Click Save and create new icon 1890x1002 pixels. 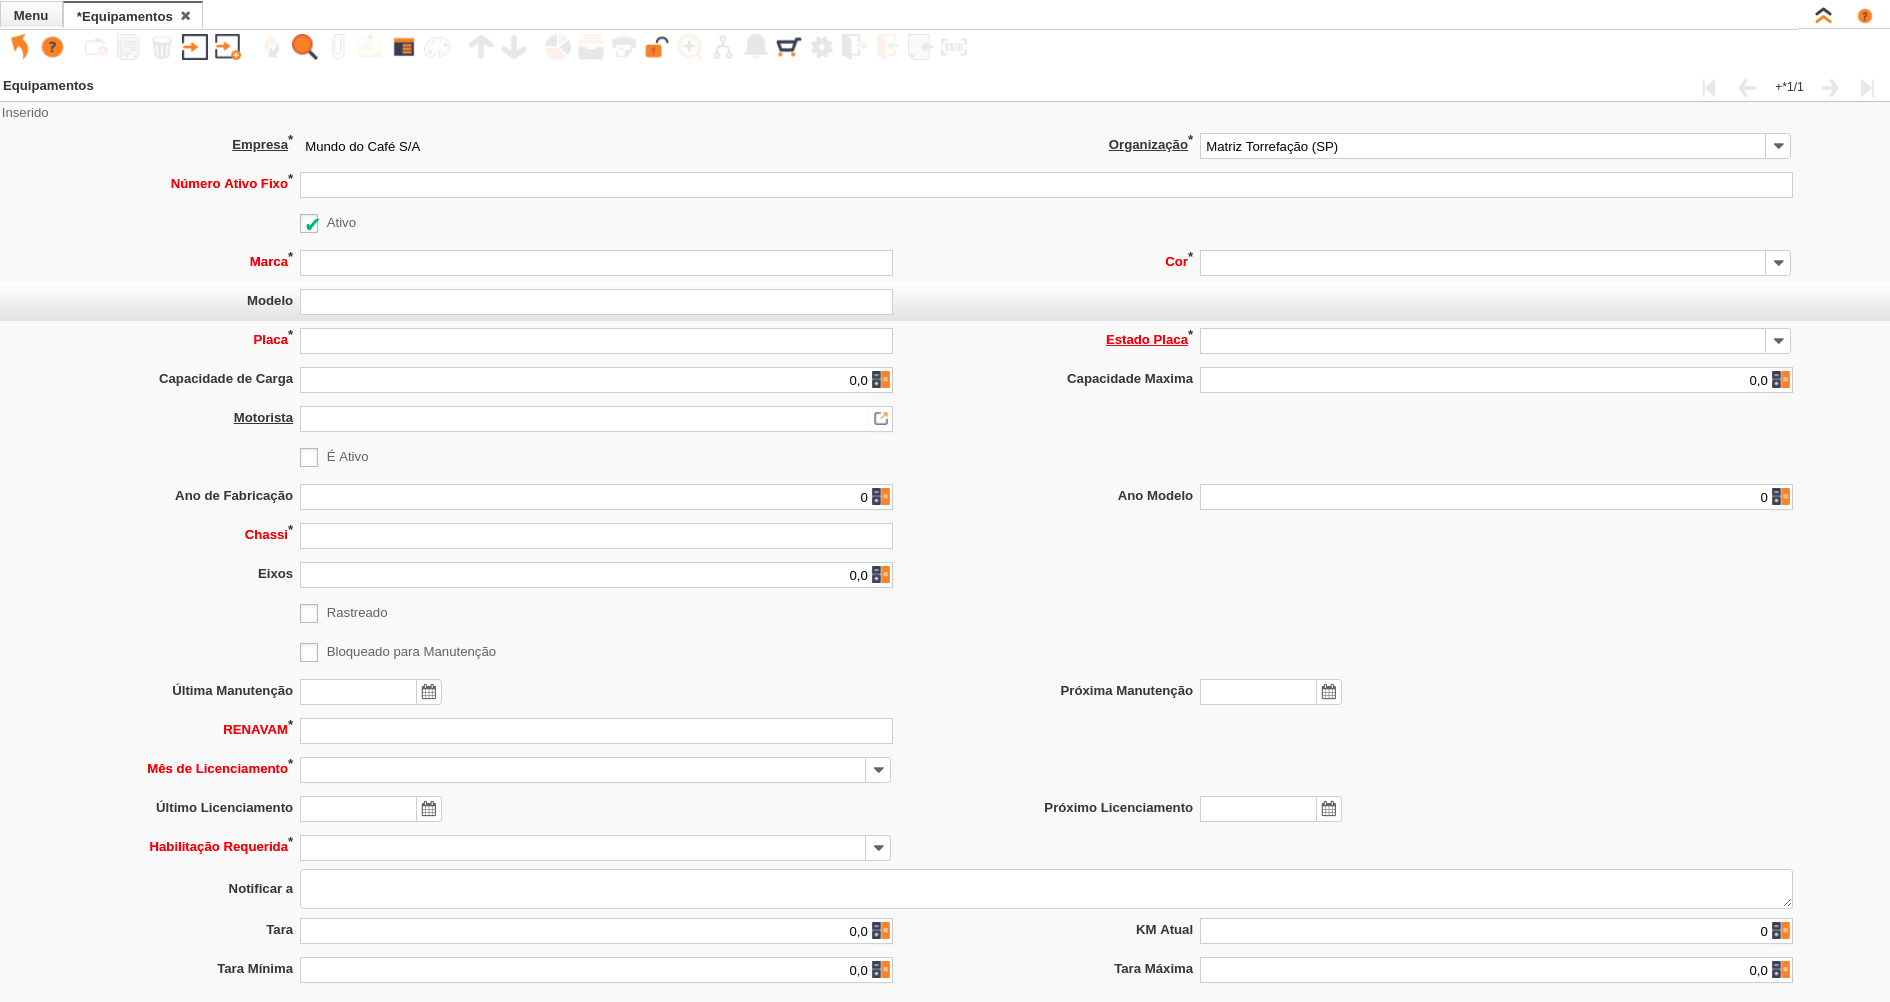pos(228,47)
